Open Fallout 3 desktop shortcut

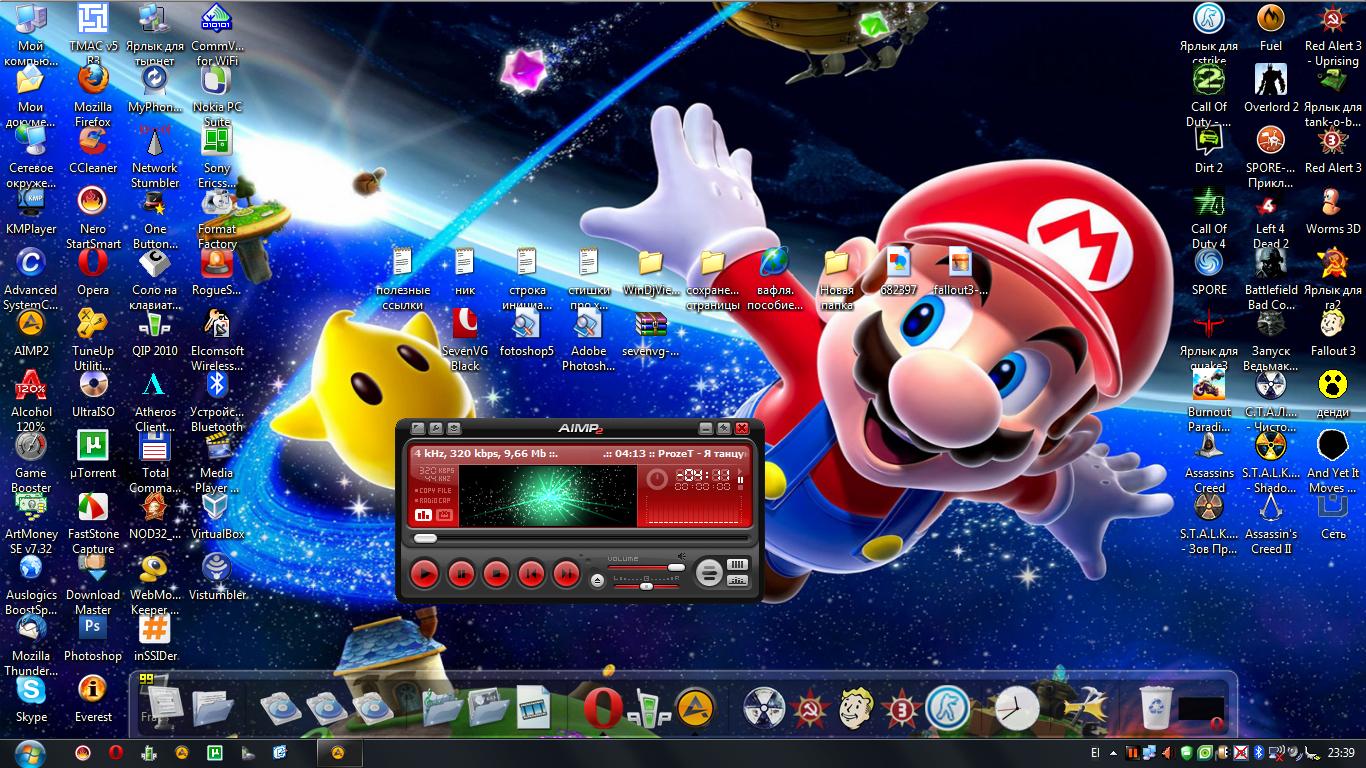click(x=1332, y=324)
